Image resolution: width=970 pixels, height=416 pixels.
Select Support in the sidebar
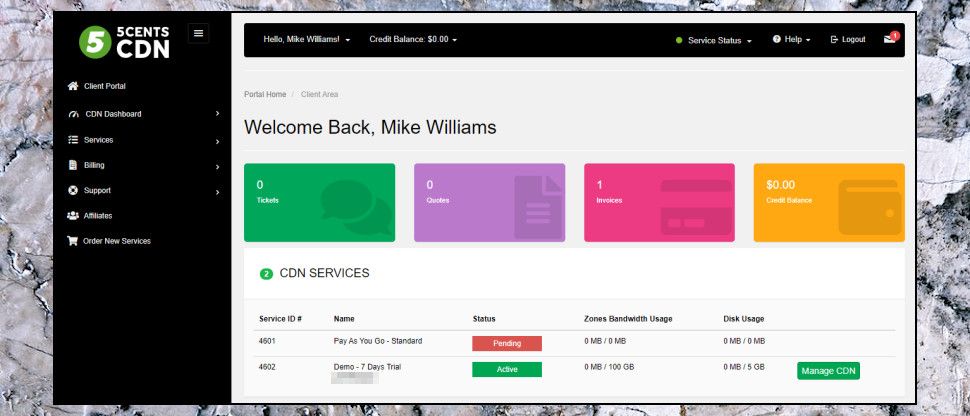click(97, 191)
